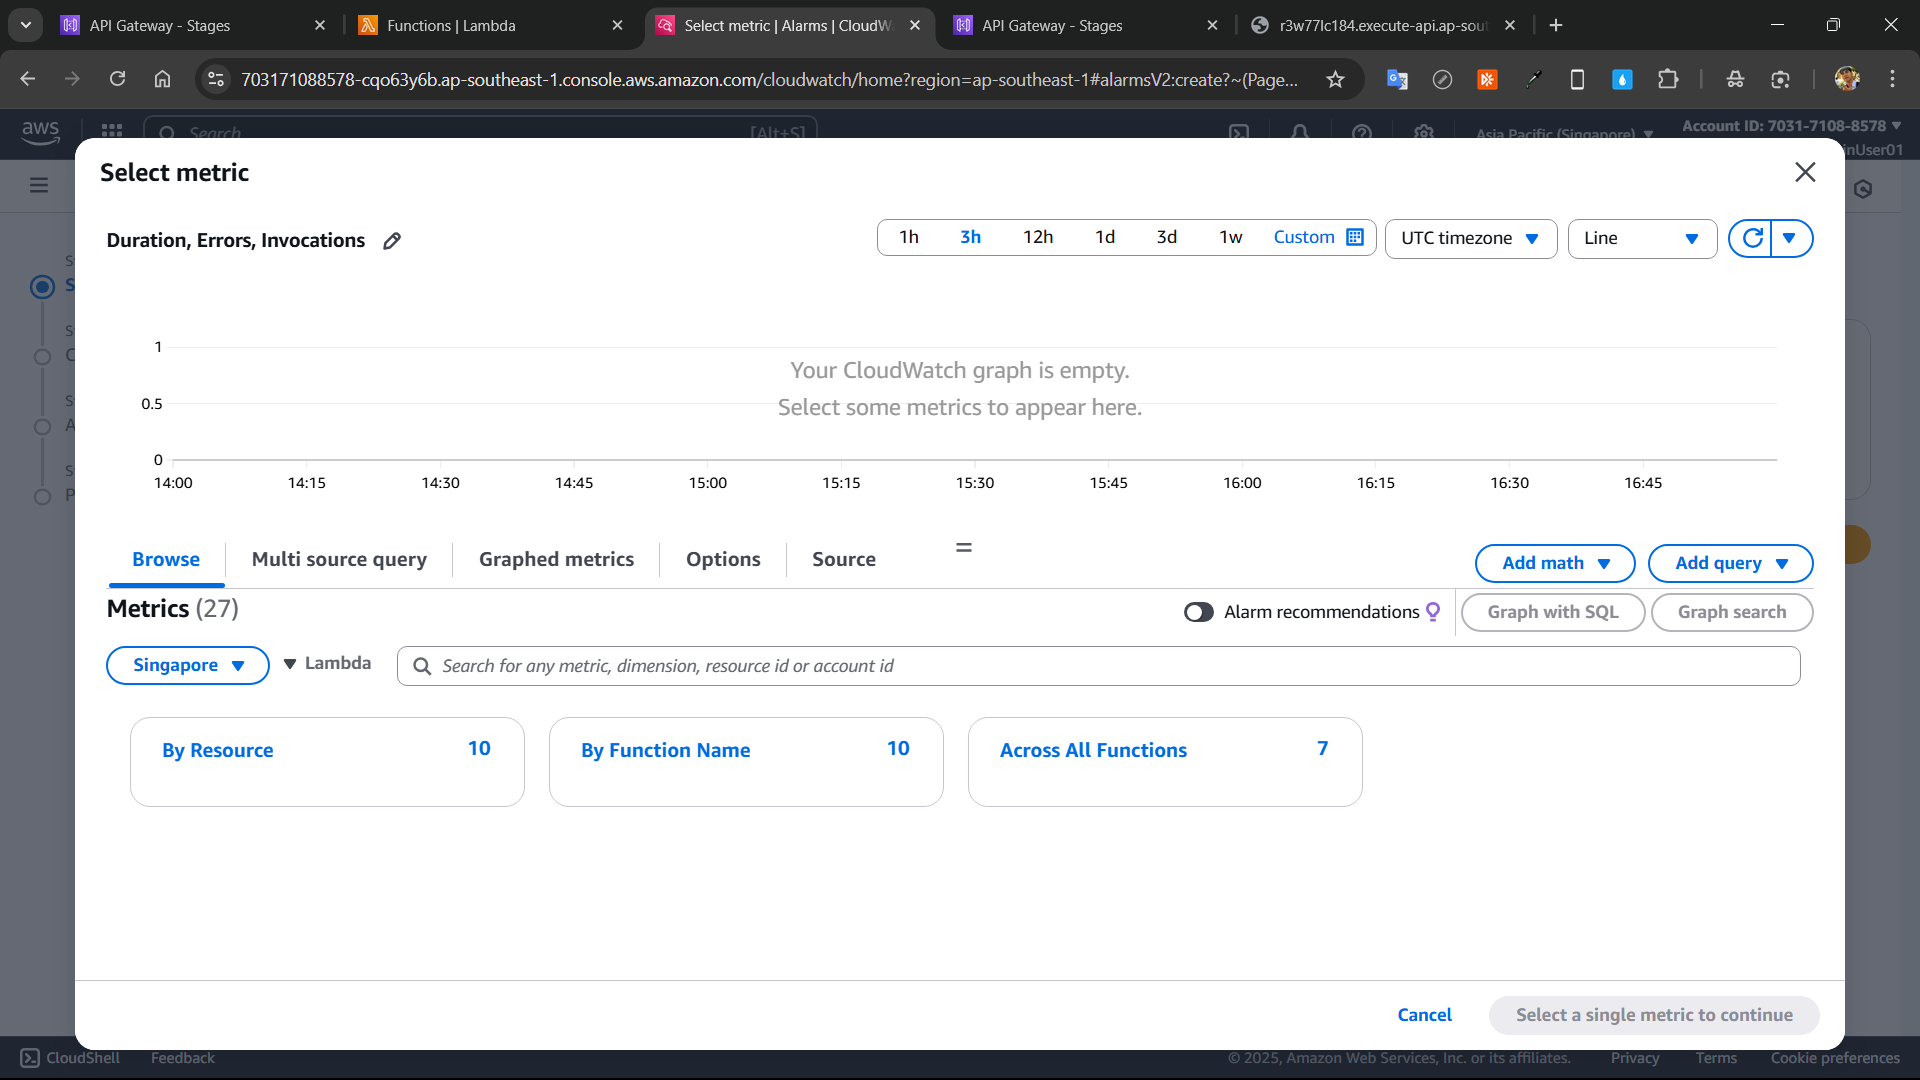The height and width of the screenshot is (1080, 1920).
Task: Open AWS services grid menu
Action: click(112, 131)
